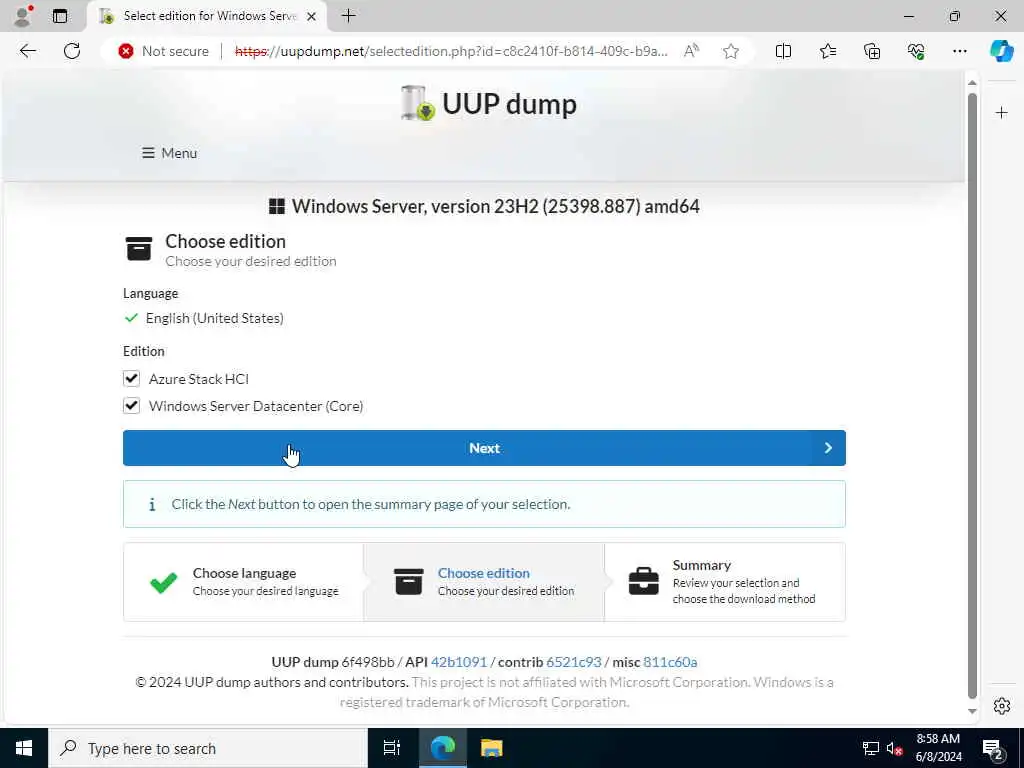Open Read aloud from the address bar
Screen dimensions: 1024x768
(691, 51)
